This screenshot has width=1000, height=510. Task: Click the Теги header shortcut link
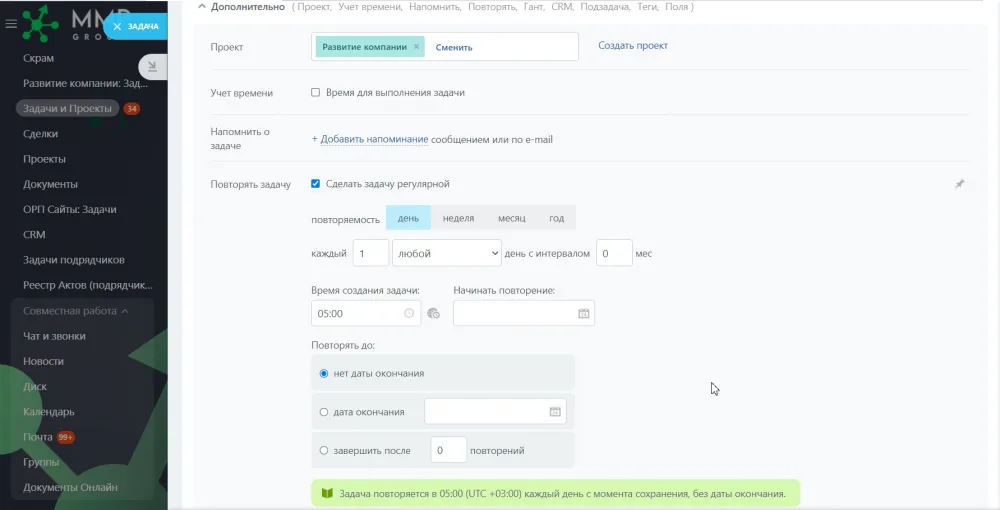[647, 7]
